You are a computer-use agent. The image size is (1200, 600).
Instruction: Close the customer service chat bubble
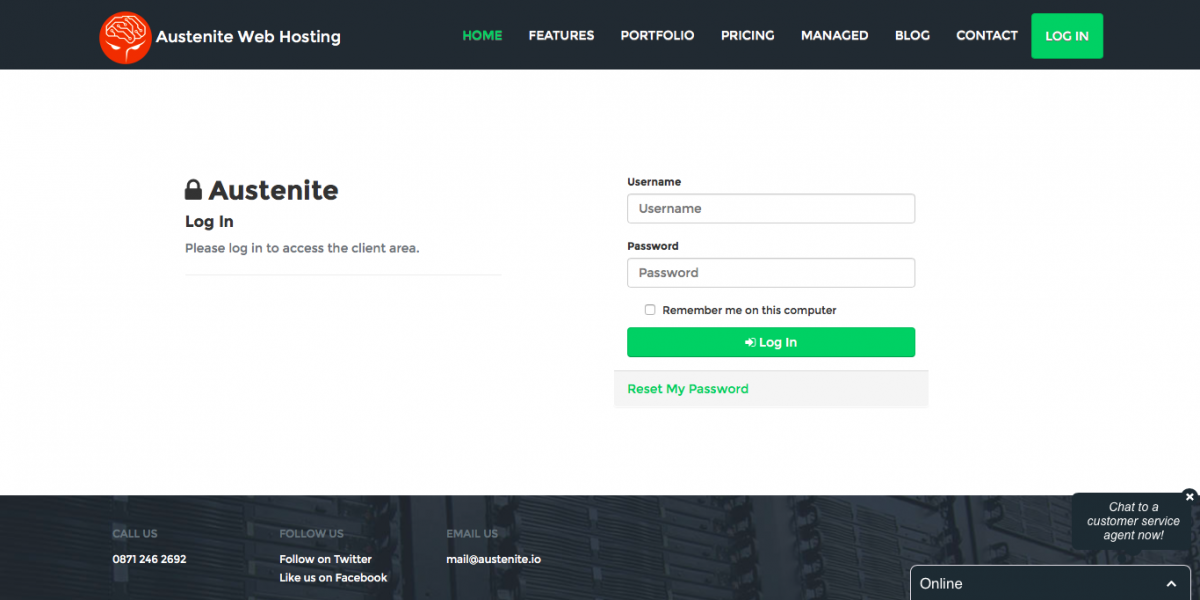1189,496
